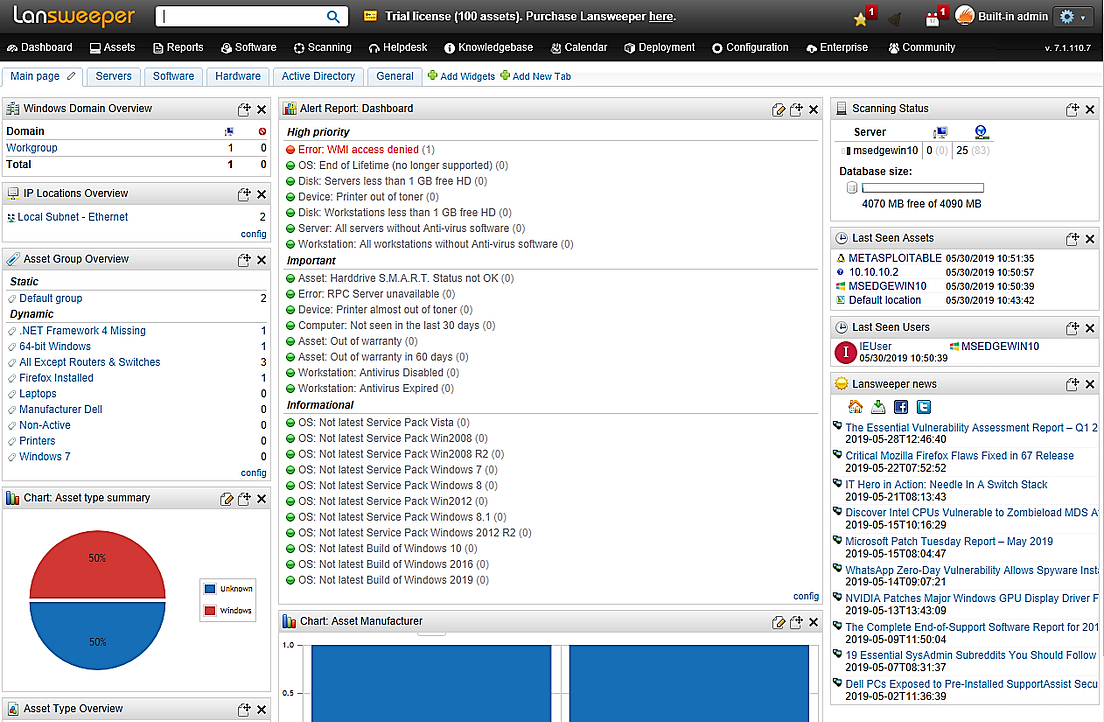Open Local Subnet - Ethernet link
Image resolution: width=1104 pixels, height=722 pixels.
point(73,217)
